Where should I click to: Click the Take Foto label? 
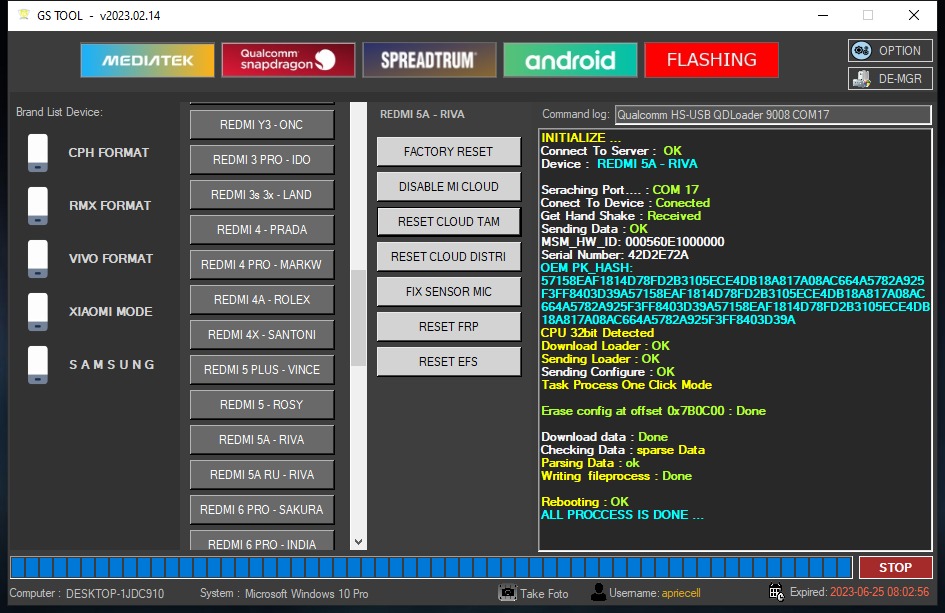544,594
